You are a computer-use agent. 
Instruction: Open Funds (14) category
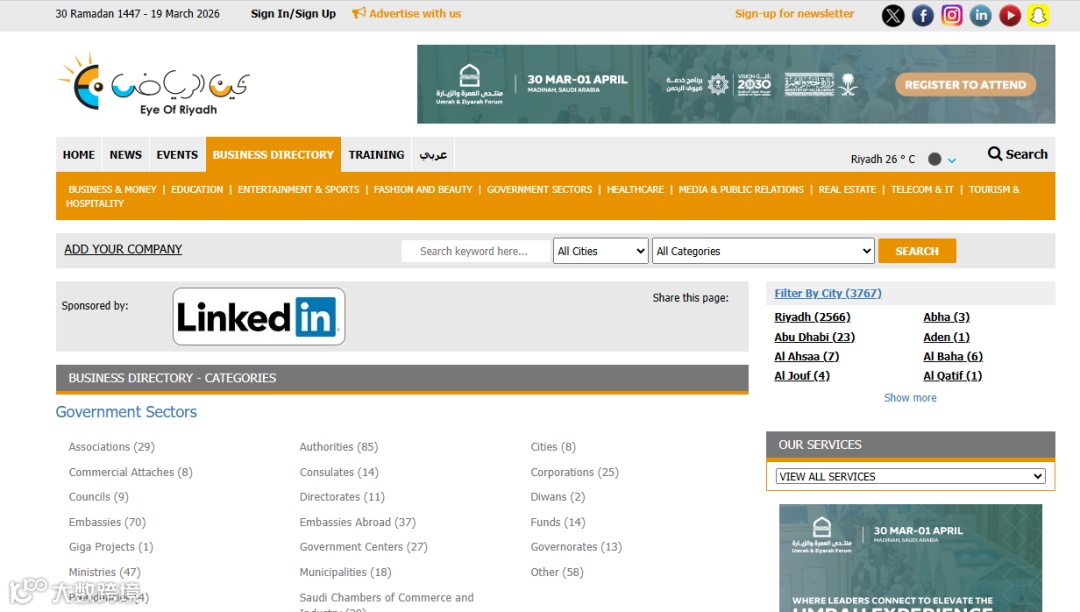557,523
